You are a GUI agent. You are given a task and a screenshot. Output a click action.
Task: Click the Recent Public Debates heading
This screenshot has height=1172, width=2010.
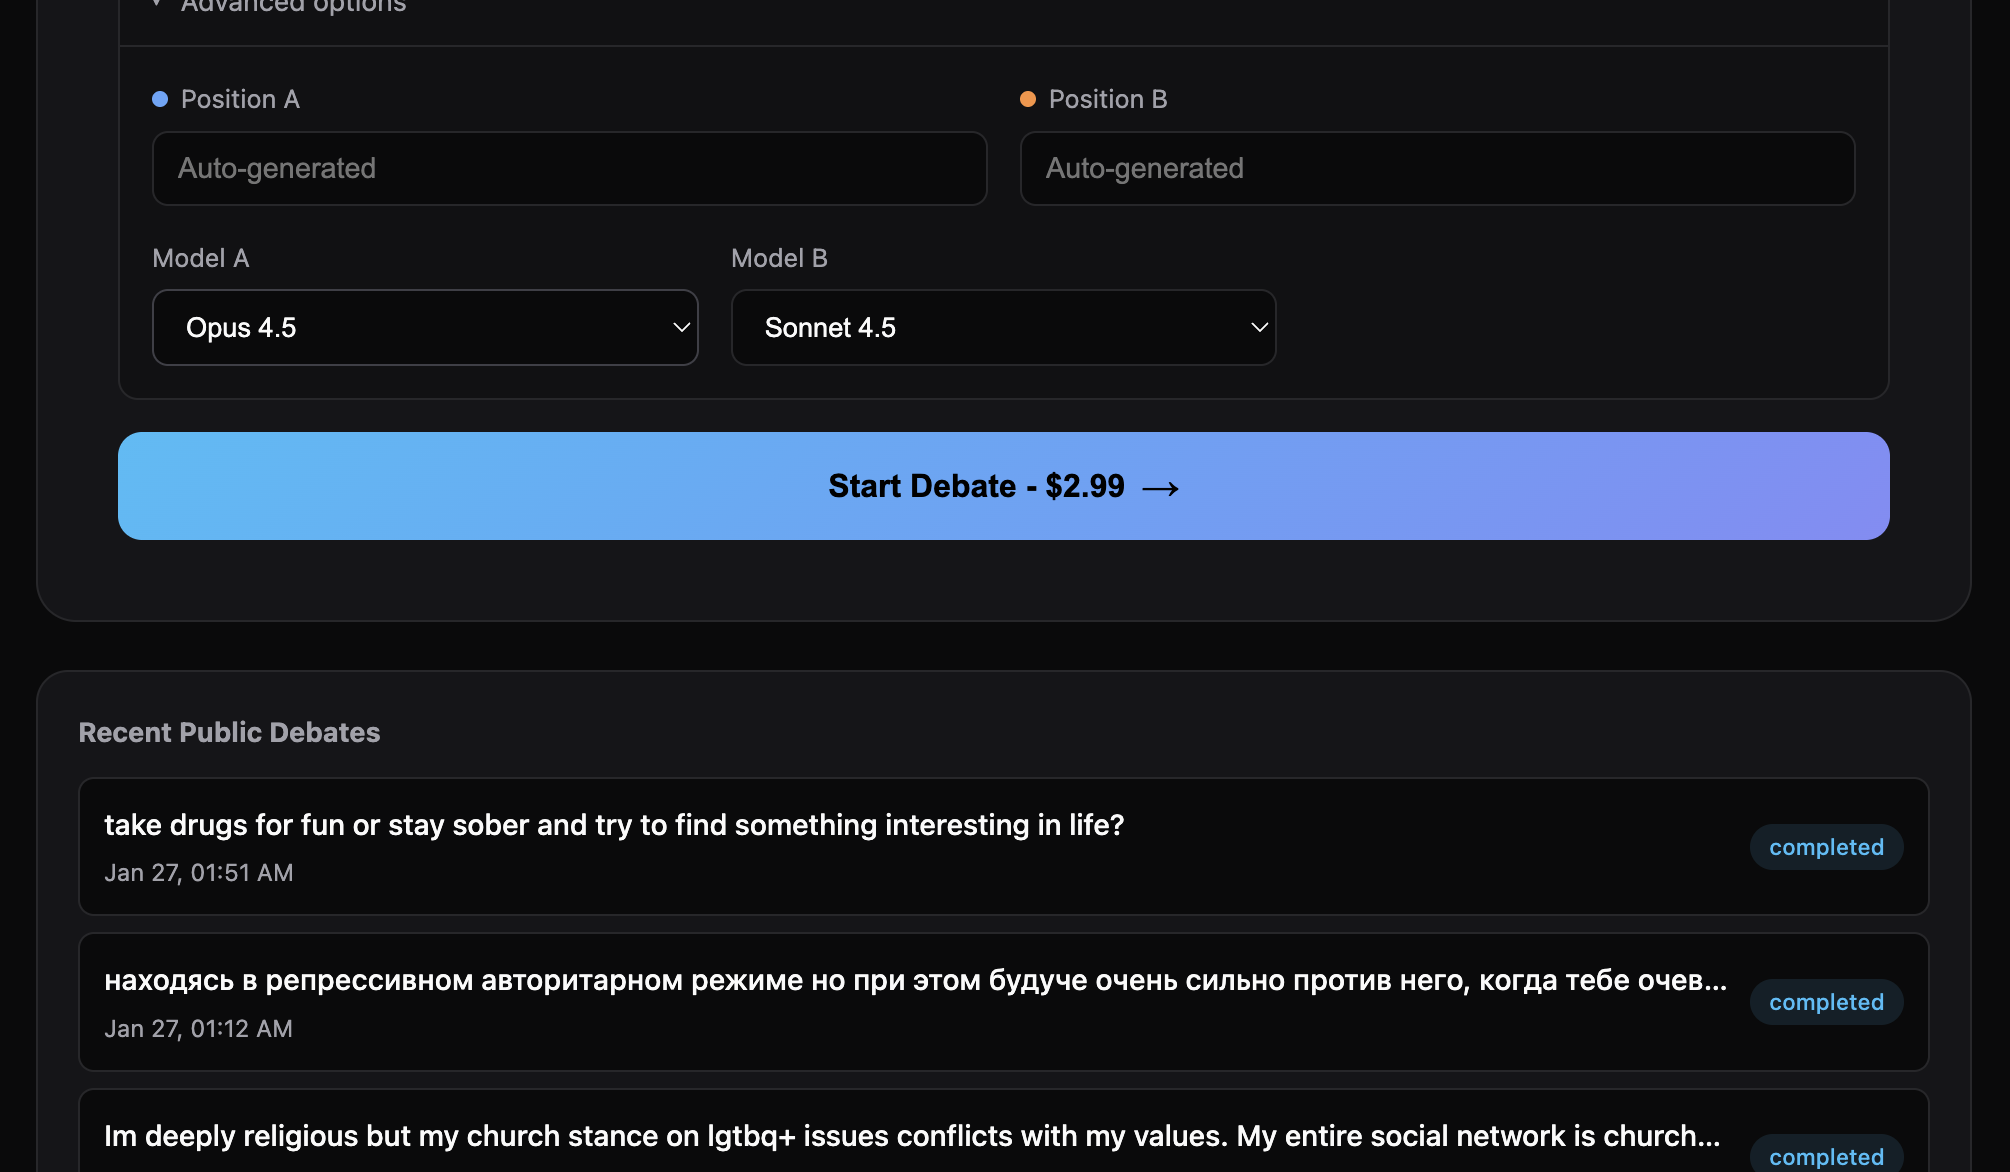point(229,732)
